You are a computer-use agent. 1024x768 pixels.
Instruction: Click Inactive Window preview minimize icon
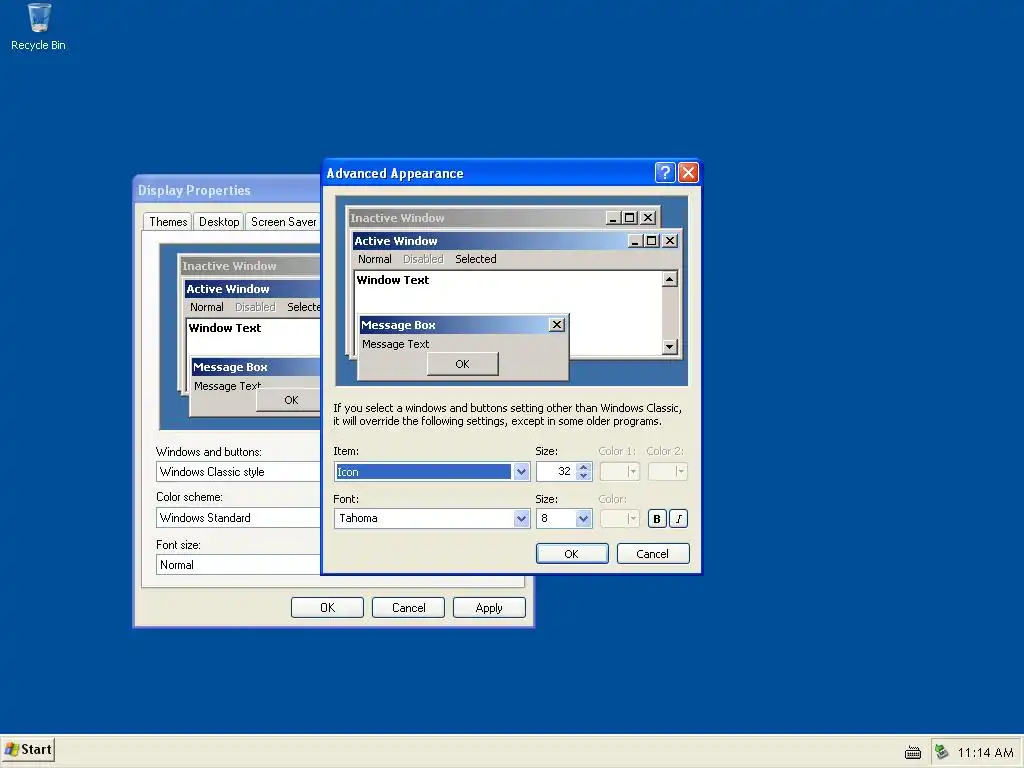pyautogui.click(x=613, y=218)
